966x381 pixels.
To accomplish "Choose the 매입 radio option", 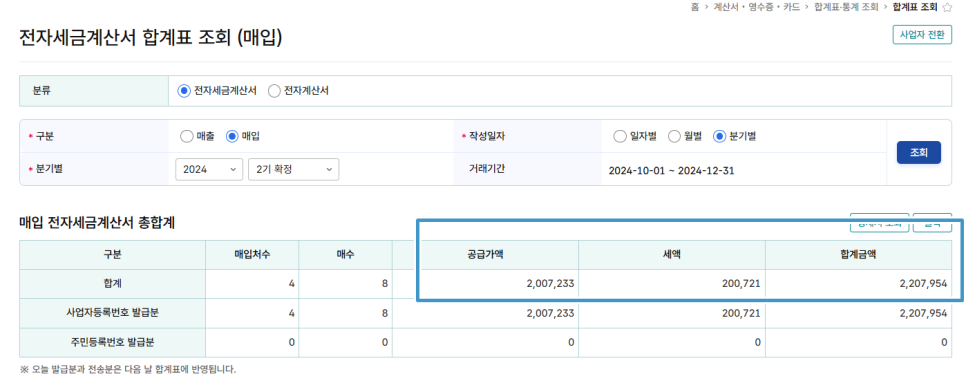I will coord(232,136).
